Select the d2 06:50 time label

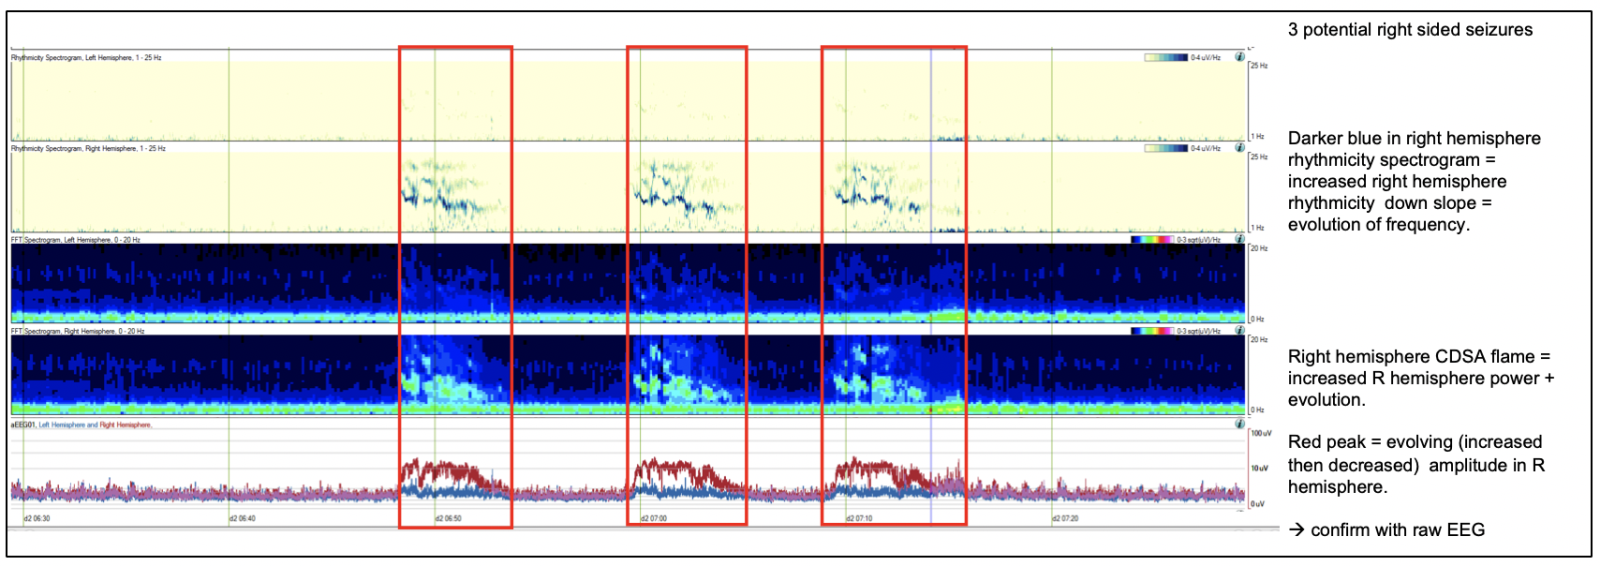[x=448, y=518]
